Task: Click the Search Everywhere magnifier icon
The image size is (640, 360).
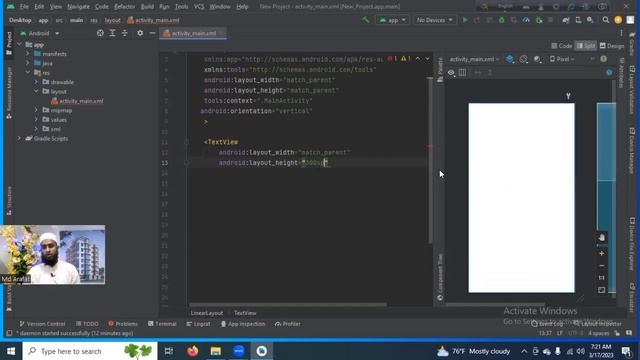Action: click(606, 20)
